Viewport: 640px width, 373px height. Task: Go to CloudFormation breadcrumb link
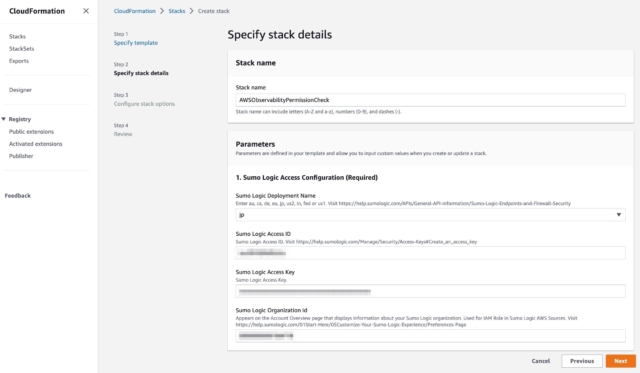click(x=135, y=11)
